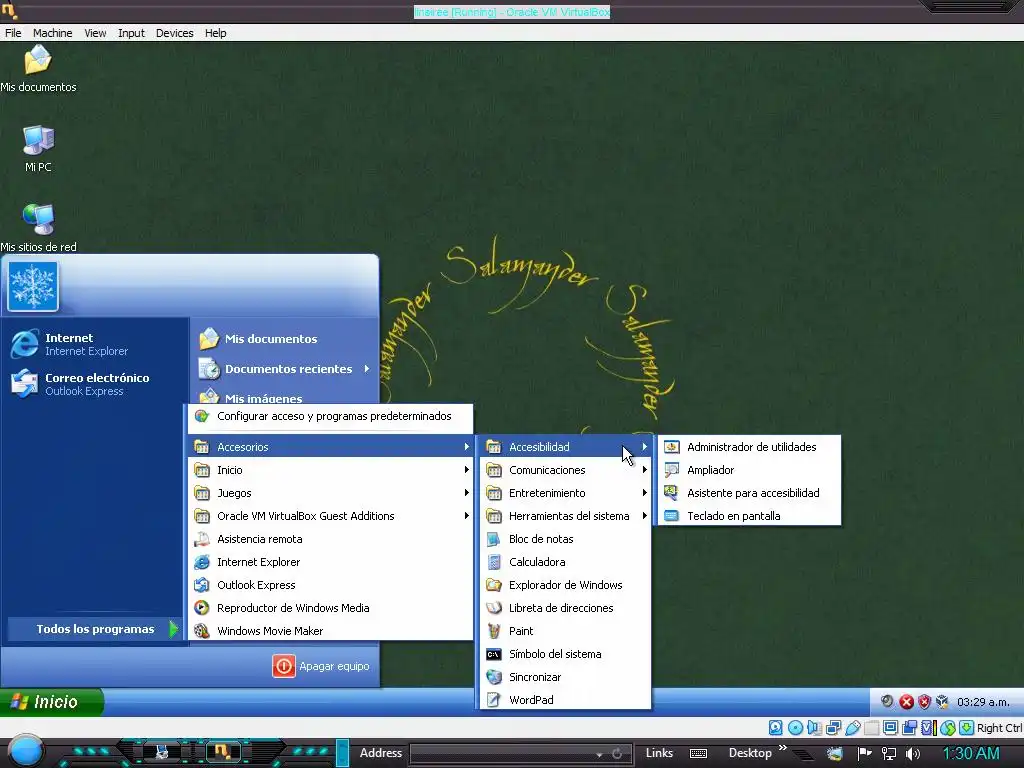
Task: Expand the Accesibilidad submenu arrow
Action: click(x=645, y=447)
